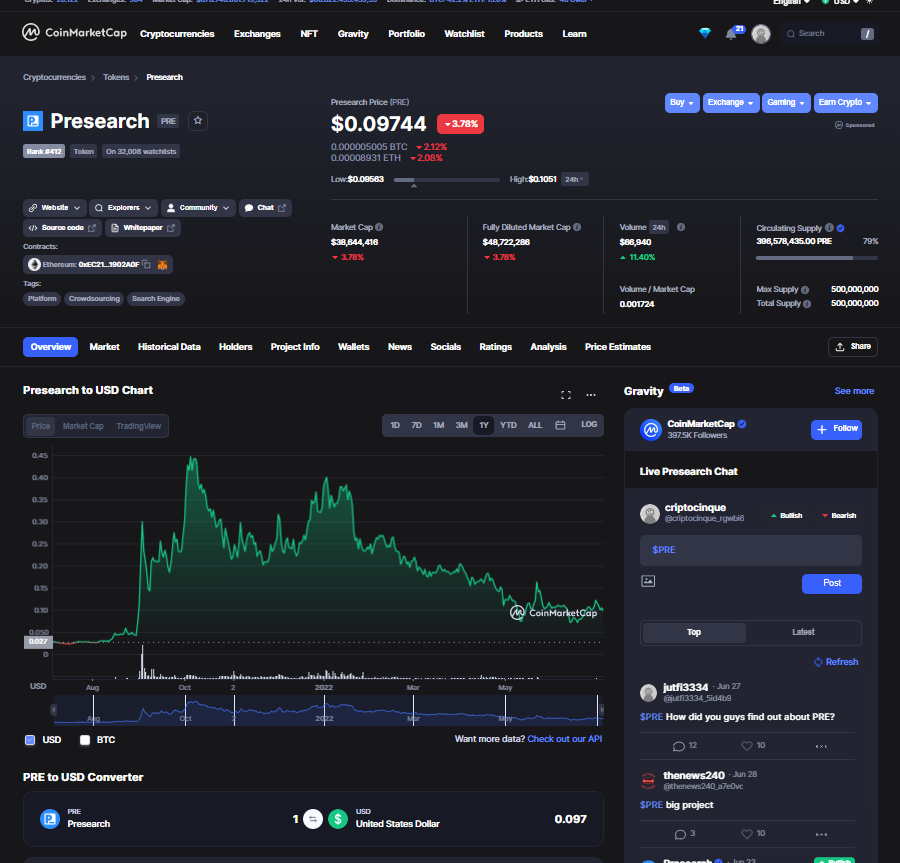Click the Share button
This screenshot has width=900, height=863.
coord(852,347)
